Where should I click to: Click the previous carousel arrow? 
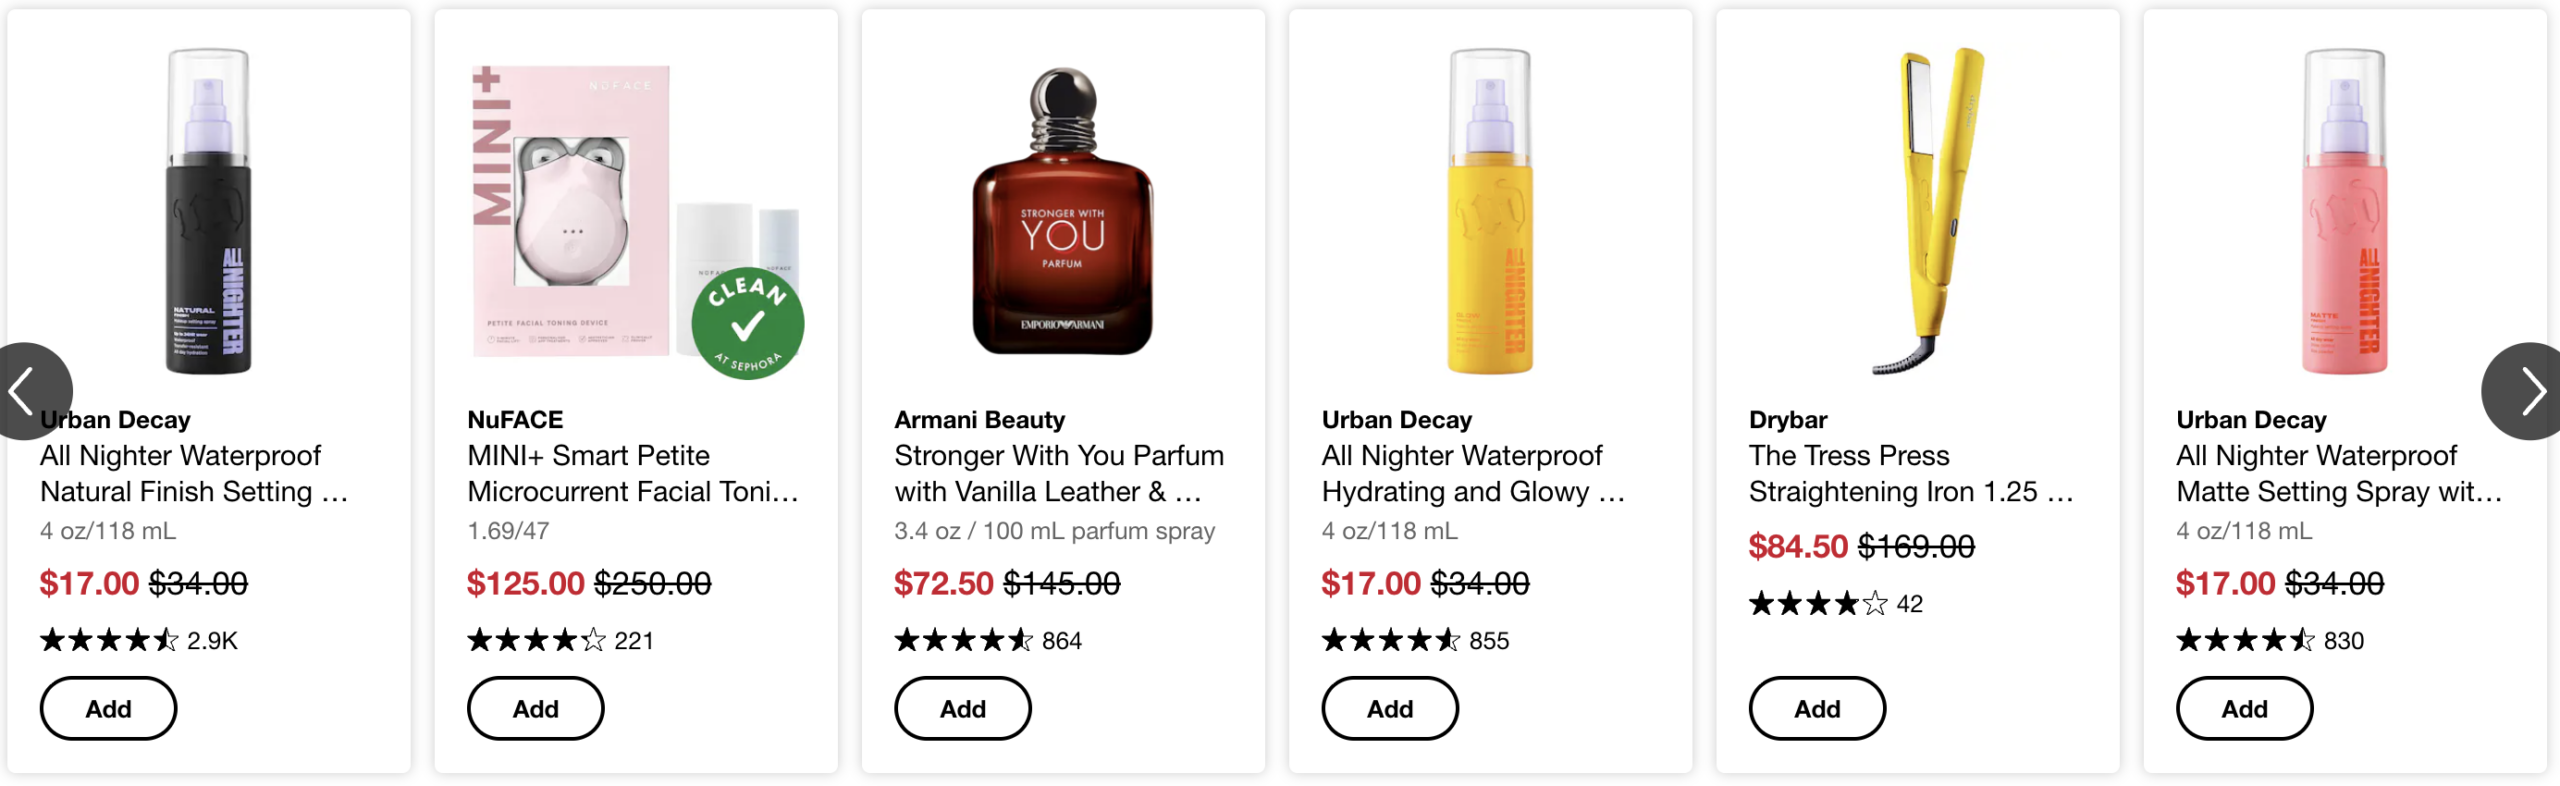(28, 391)
